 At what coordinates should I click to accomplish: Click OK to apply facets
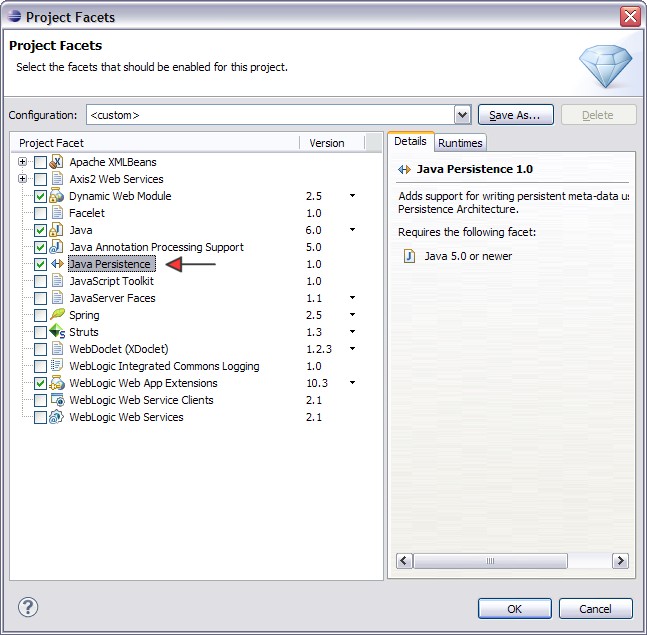tap(515, 609)
